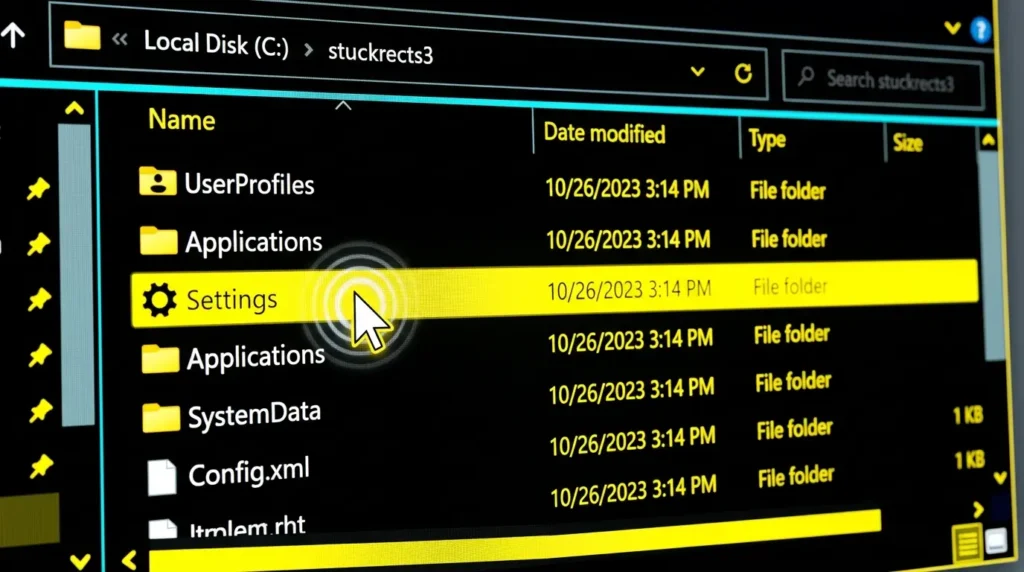
Task: Click the gear icon of Settings
Action: pyautogui.click(x=159, y=300)
